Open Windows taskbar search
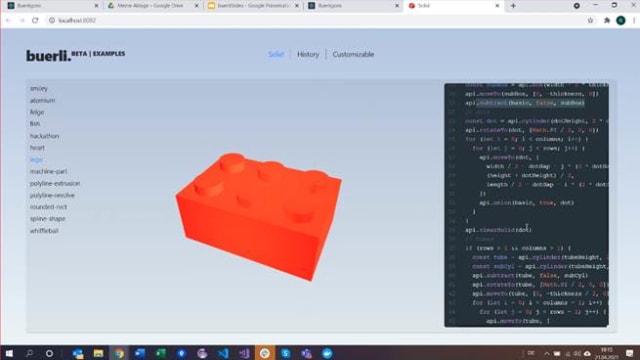This screenshot has height=360, width=640. click(x=29, y=353)
